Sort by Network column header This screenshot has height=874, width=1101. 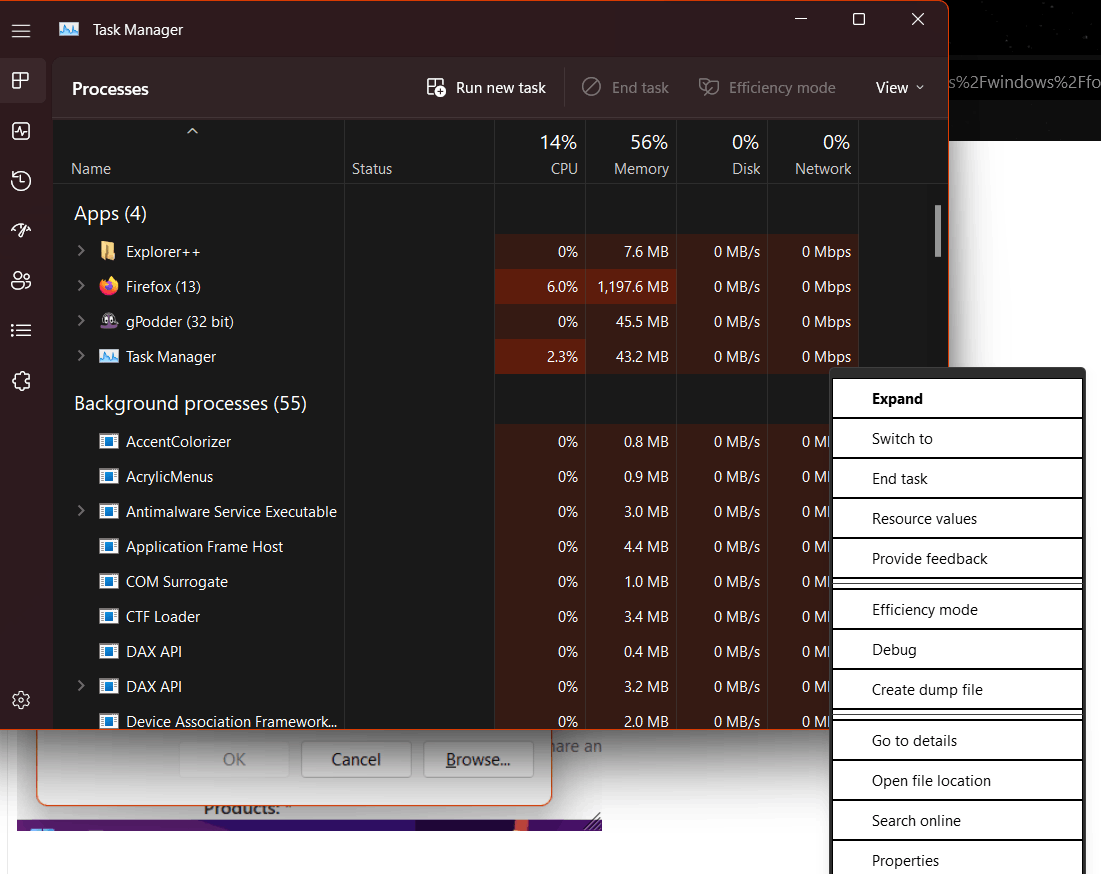814,154
